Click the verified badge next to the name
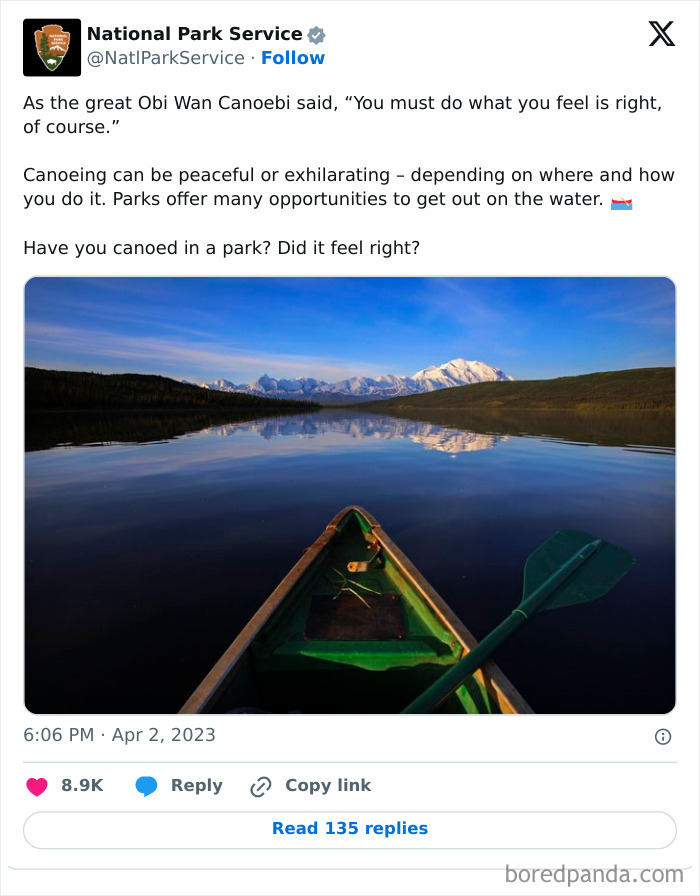Viewport: 700px width, 896px height. point(316,33)
